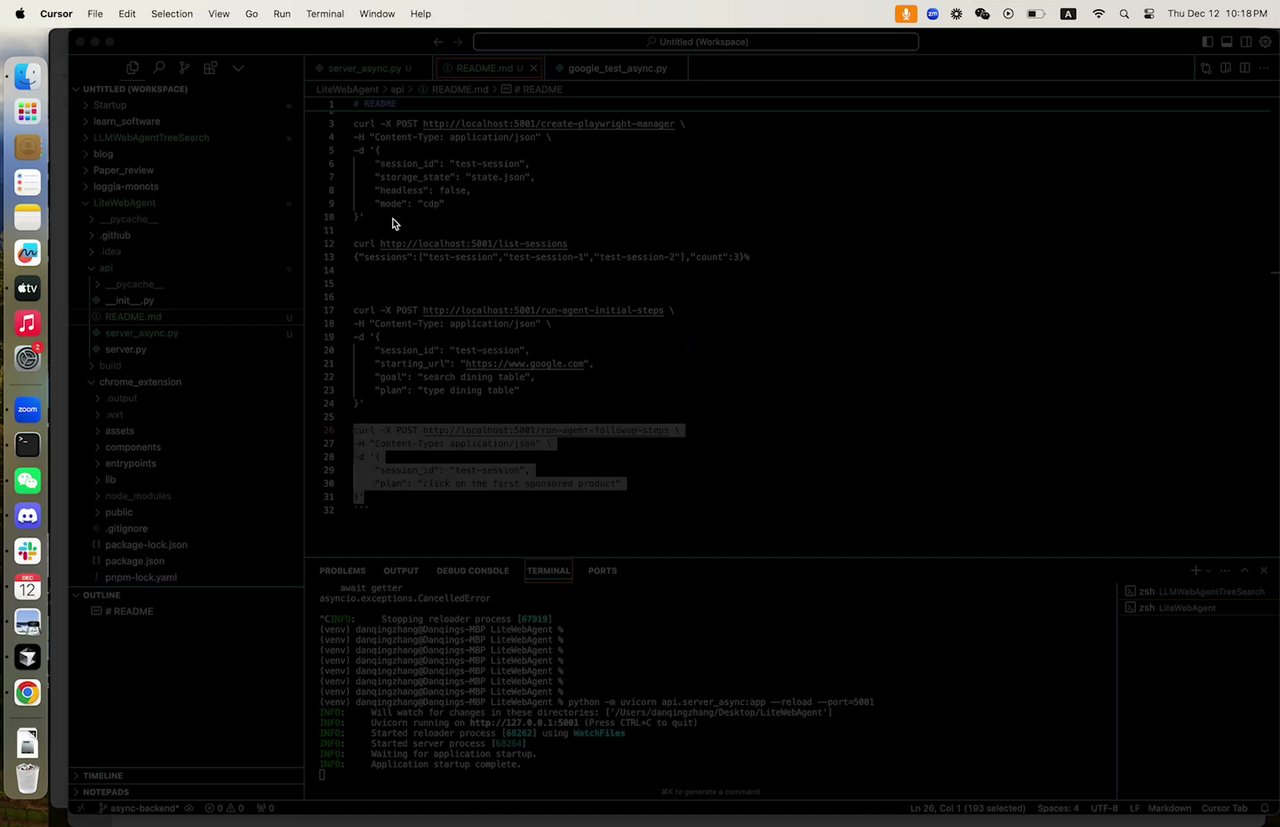Click the Untitled (Workspace) command search bar
1280x827 pixels.
696,42
